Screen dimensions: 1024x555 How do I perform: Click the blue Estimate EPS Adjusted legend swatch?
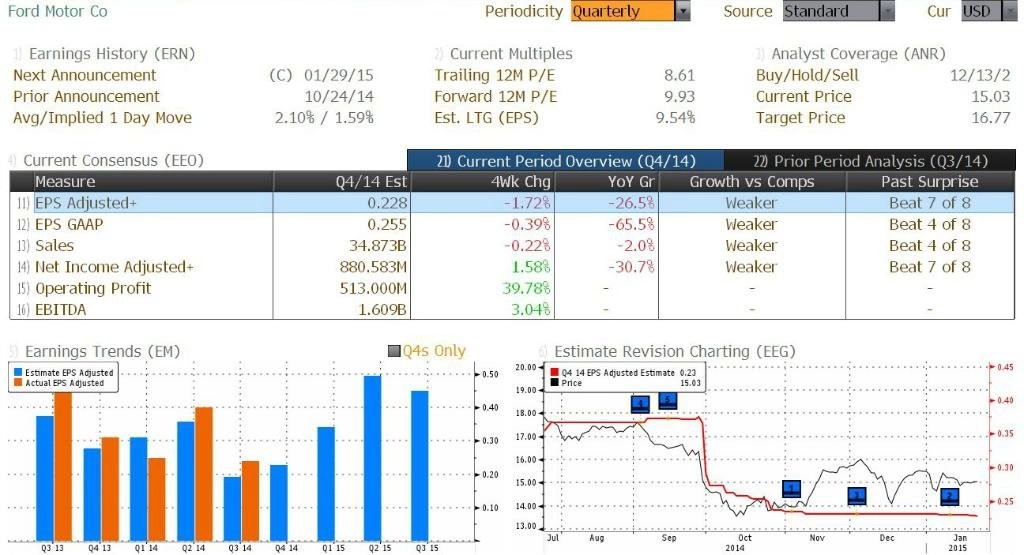[18, 372]
